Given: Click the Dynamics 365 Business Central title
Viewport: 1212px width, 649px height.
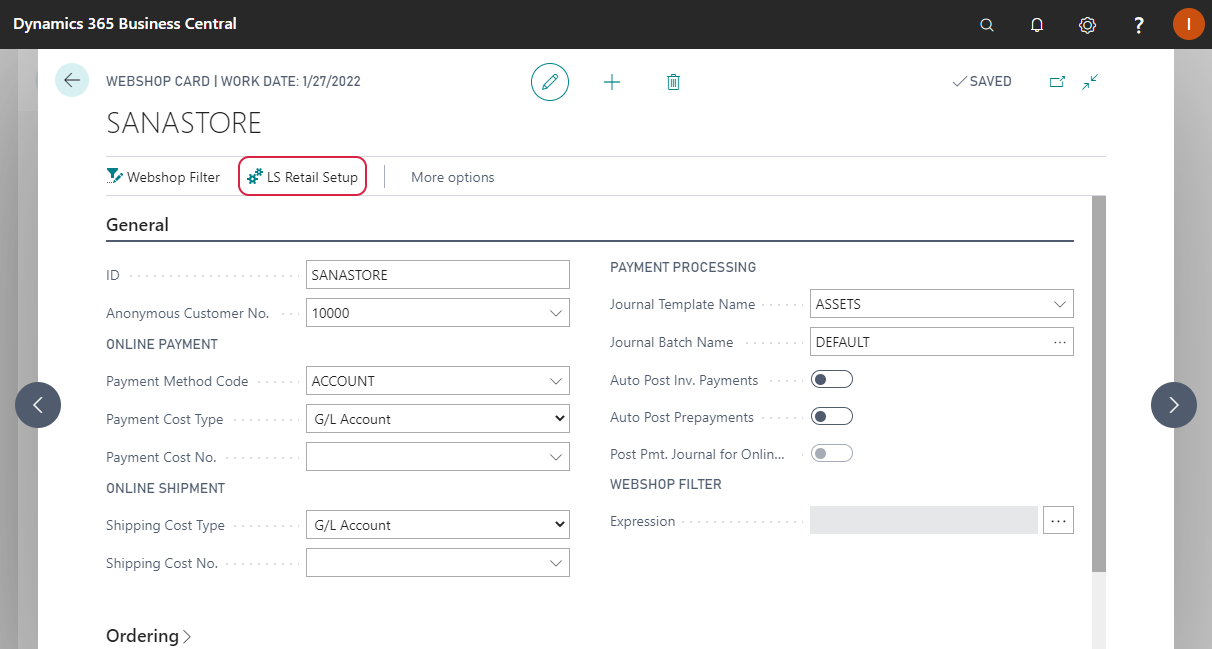Looking at the screenshot, I should tap(125, 24).
